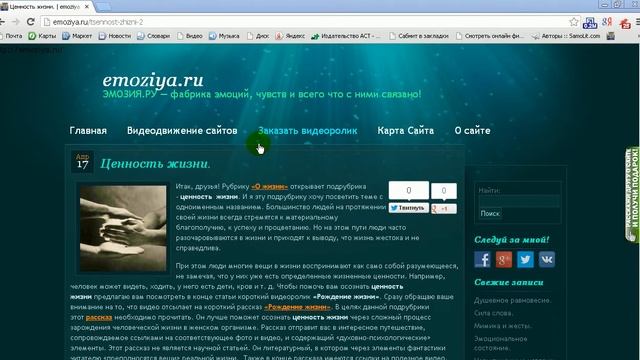Follow the orange рассказ link
The image size is (640, 360).
coord(99,317)
